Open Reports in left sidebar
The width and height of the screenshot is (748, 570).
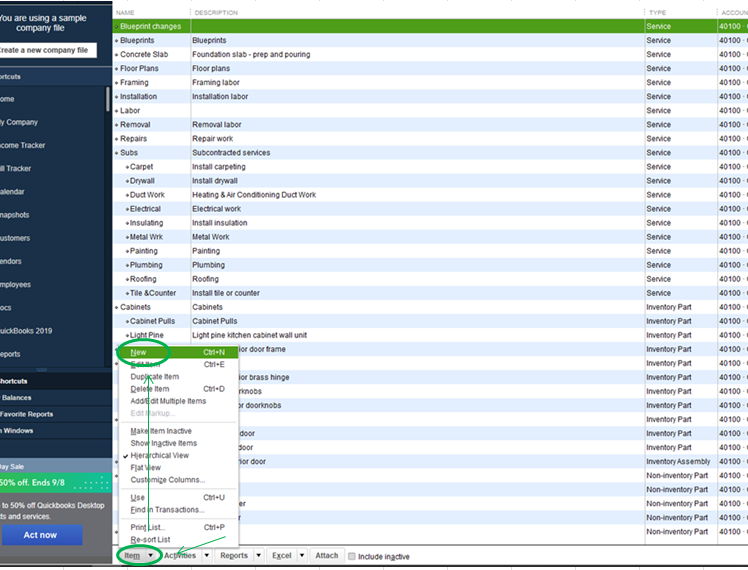click(x=10, y=354)
